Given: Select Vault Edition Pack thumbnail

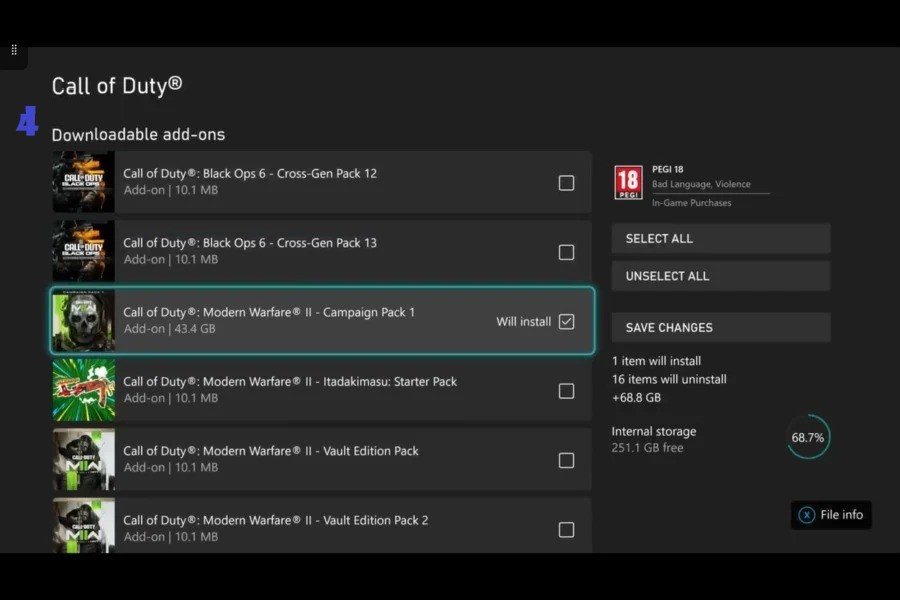Looking at the screenshot, I should tap(83, 459).
